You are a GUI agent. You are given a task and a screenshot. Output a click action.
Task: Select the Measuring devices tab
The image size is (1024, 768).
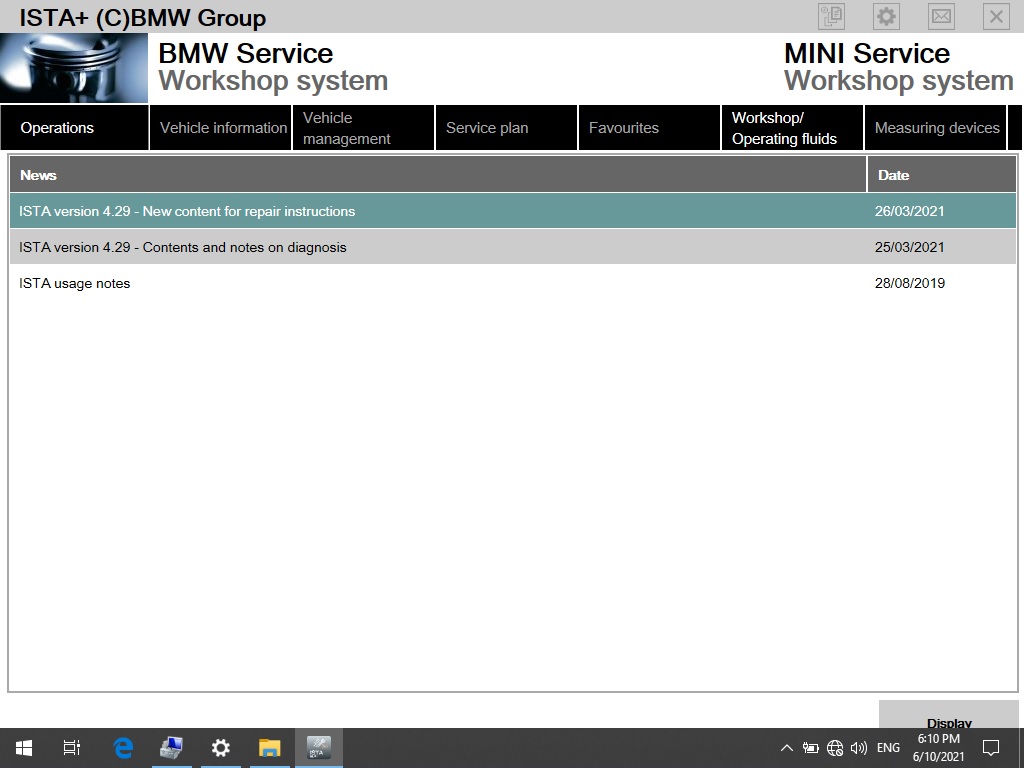click(936, 128)
